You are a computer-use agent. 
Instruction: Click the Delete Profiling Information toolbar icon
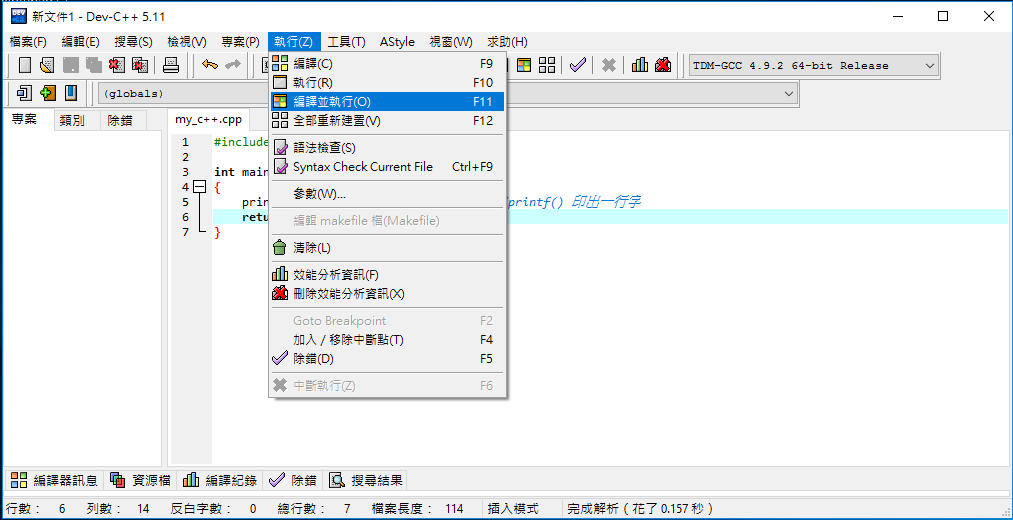(x=663, y=65)
